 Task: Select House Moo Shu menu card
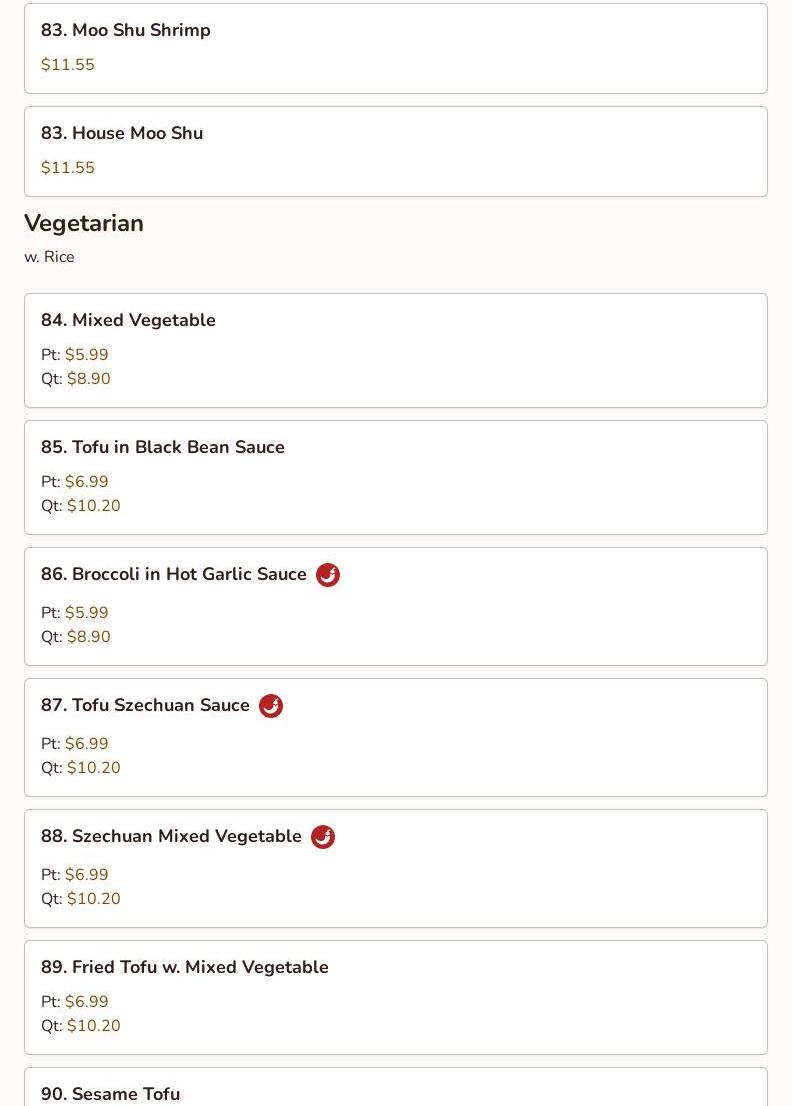122,133
